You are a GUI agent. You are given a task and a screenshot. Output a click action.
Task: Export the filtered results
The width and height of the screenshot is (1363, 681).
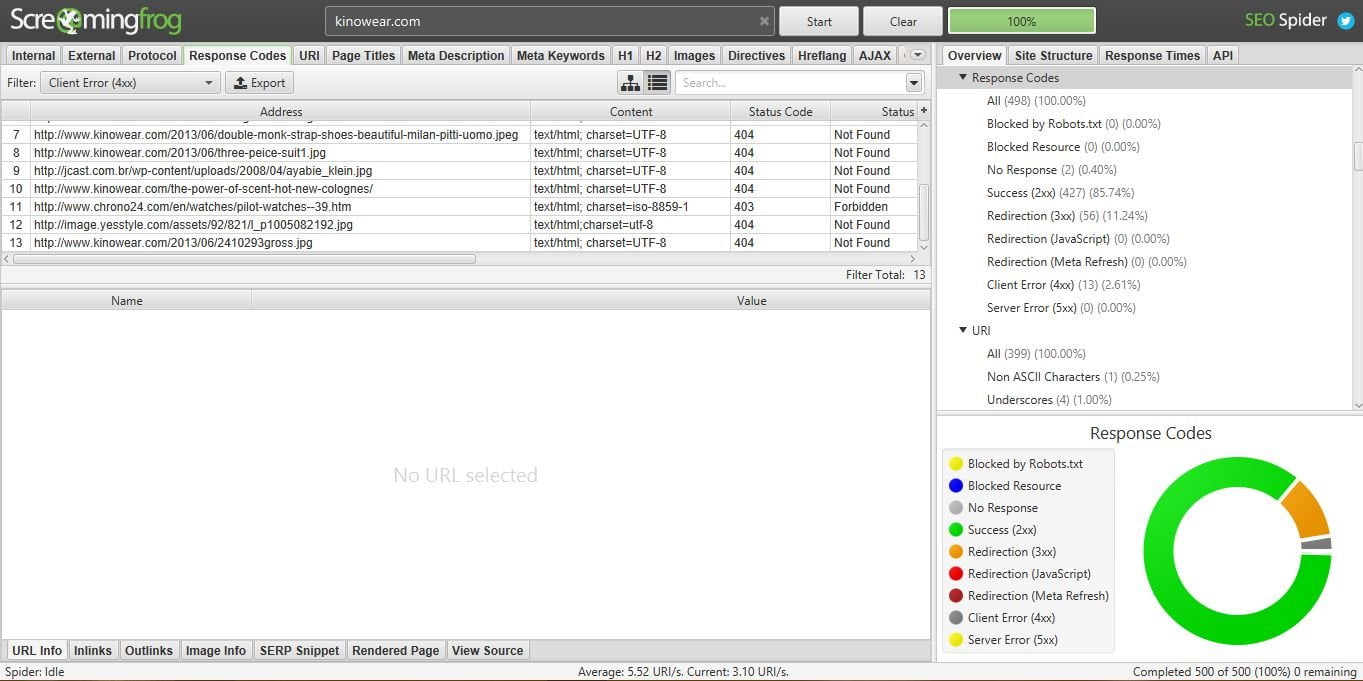260,83
